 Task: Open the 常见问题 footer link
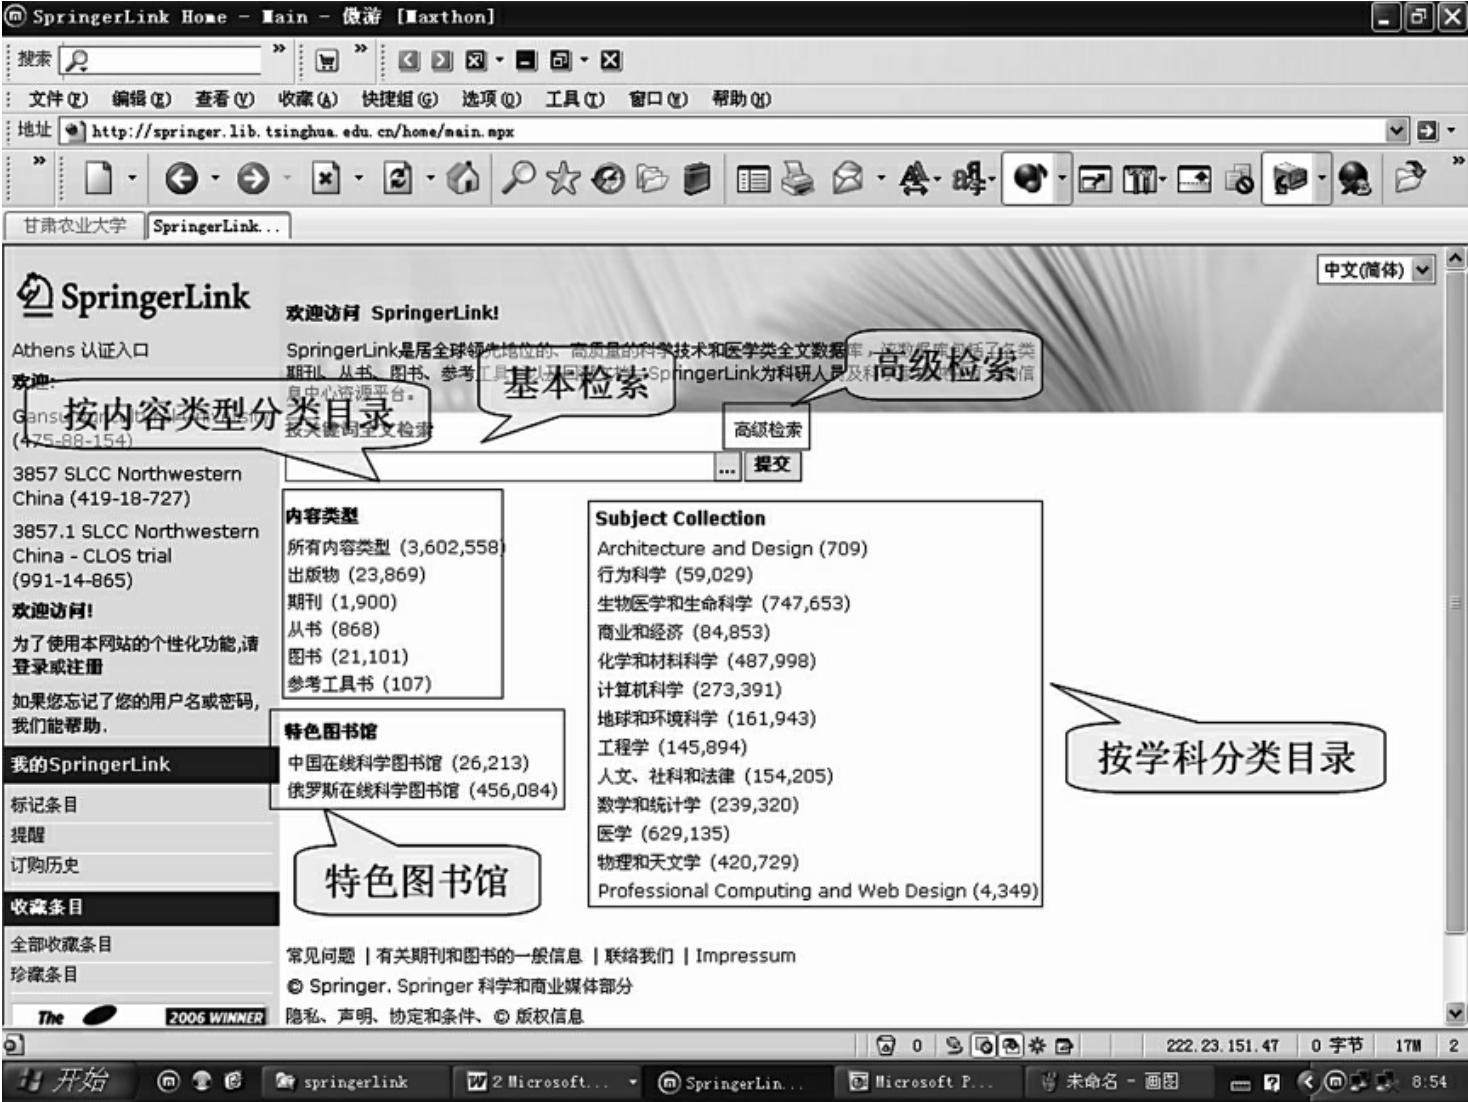click(x=320, y=956)
